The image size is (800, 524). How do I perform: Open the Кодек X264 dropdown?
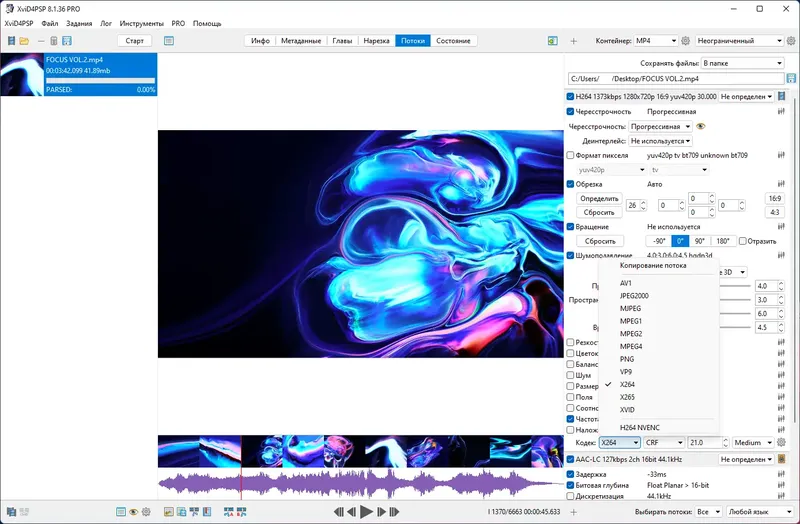(x=620, y=442)
